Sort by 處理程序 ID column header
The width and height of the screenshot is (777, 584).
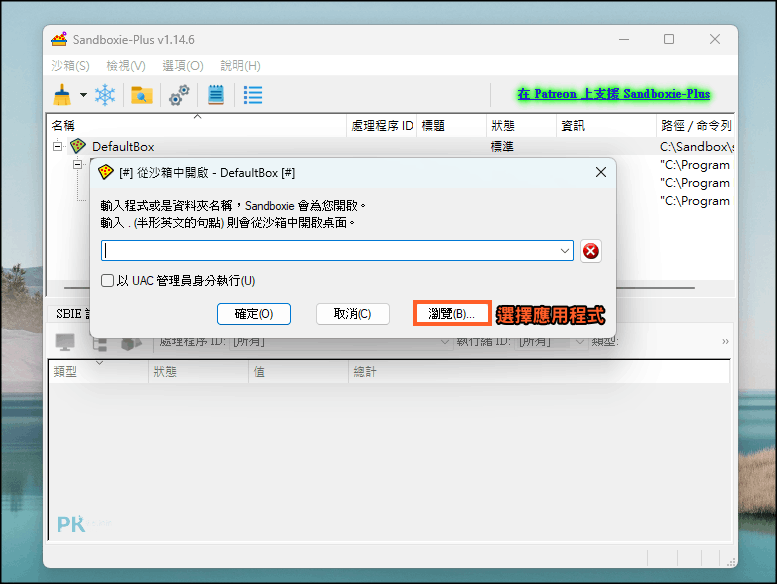pos(382,126)
